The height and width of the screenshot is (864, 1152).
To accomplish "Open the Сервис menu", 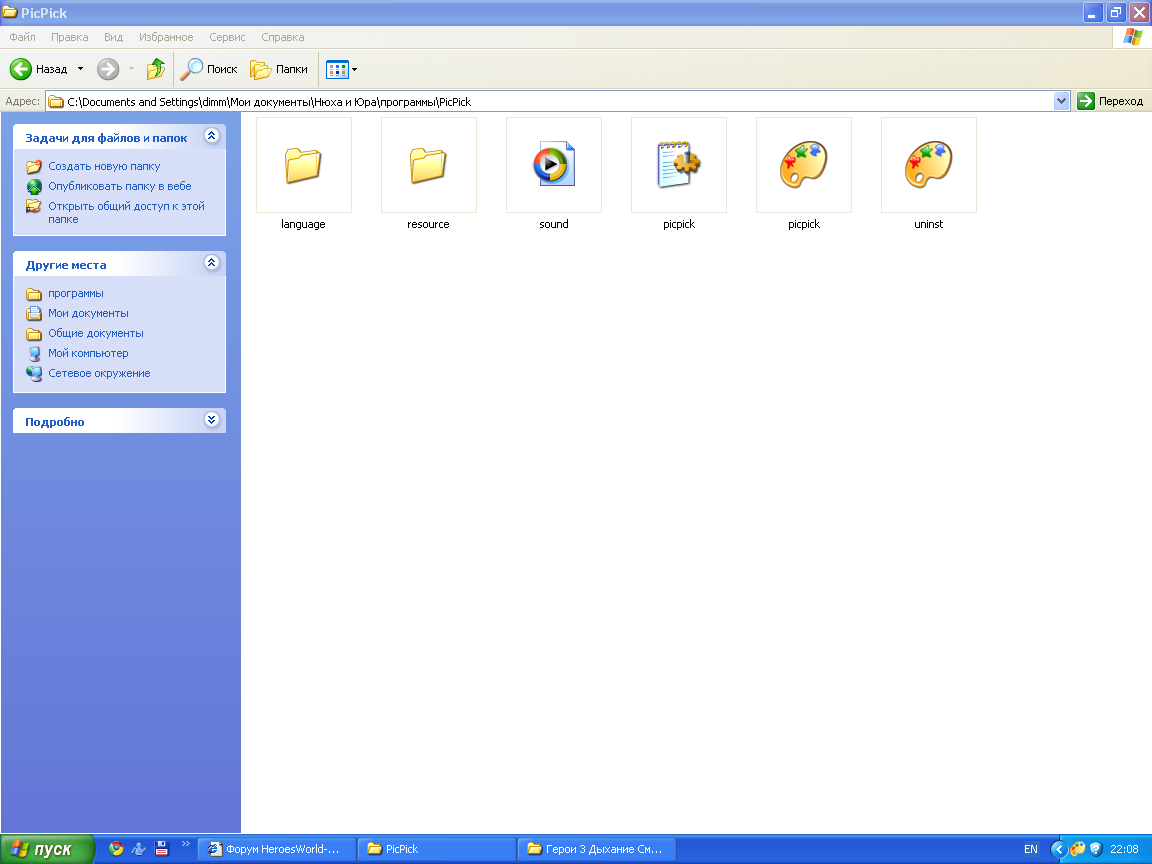I will pyautogui.click(x=227, y=37).
